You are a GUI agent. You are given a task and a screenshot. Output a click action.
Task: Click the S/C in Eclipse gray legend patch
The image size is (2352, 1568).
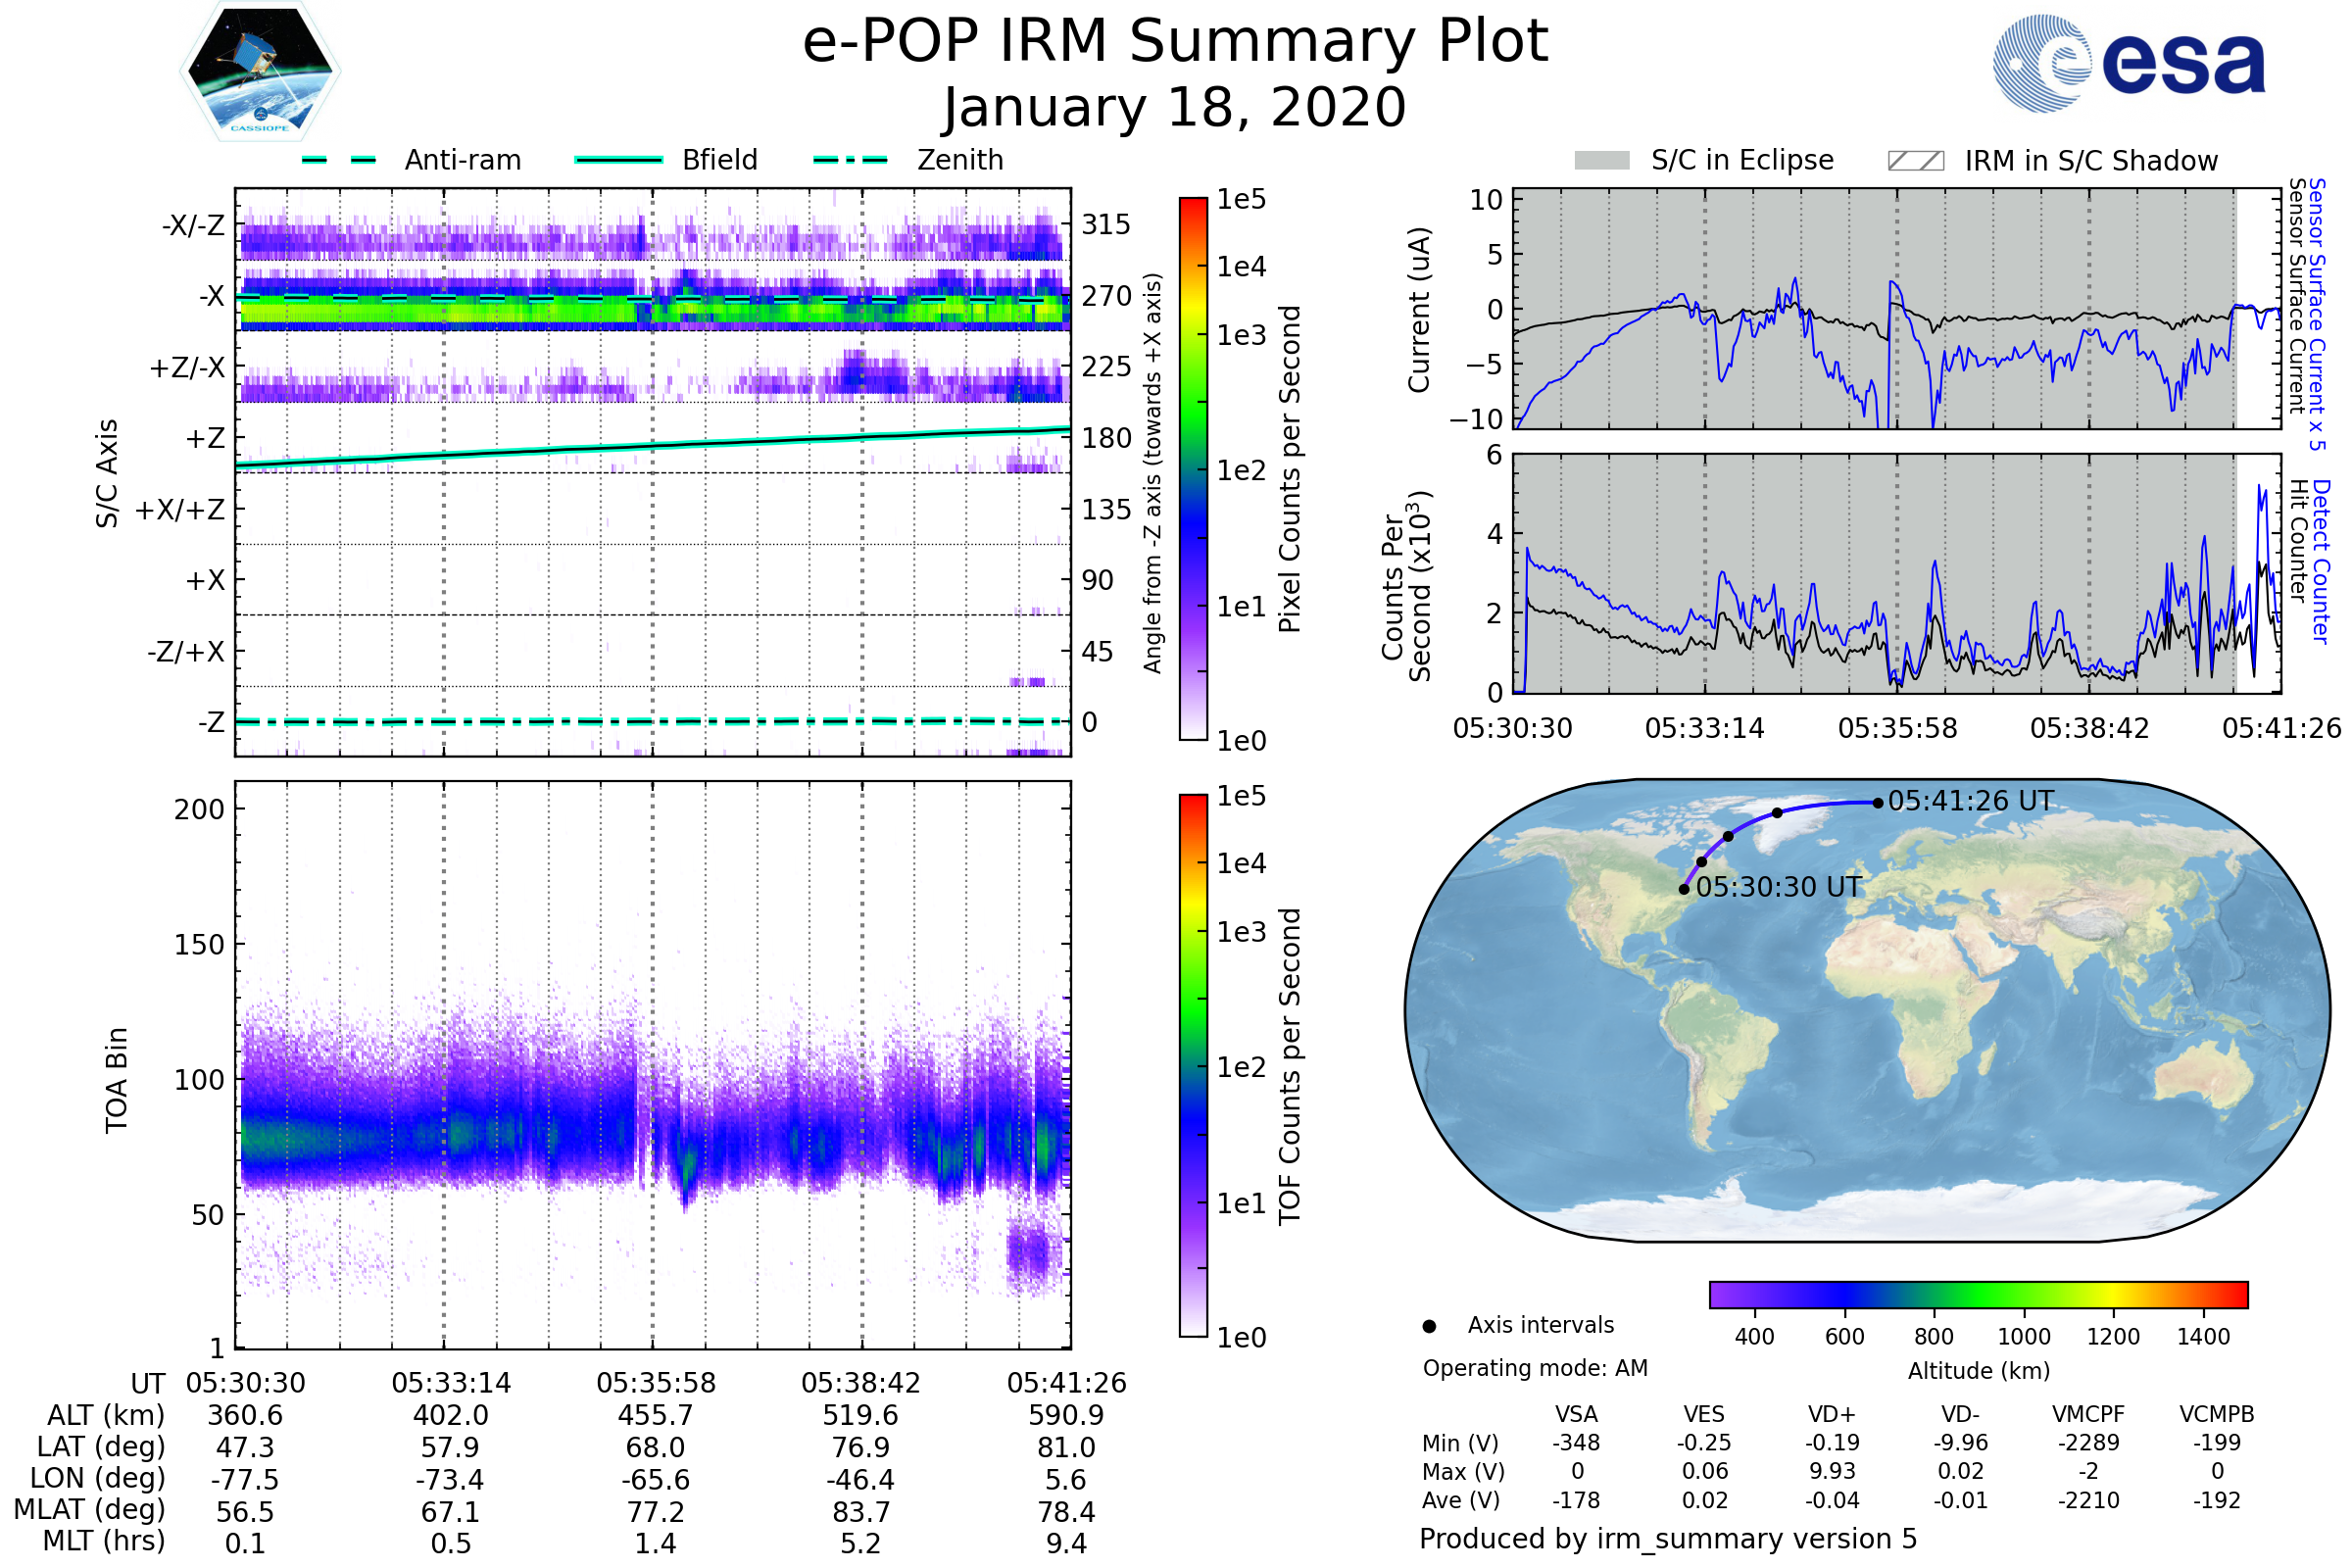(x=1601, y=161)
